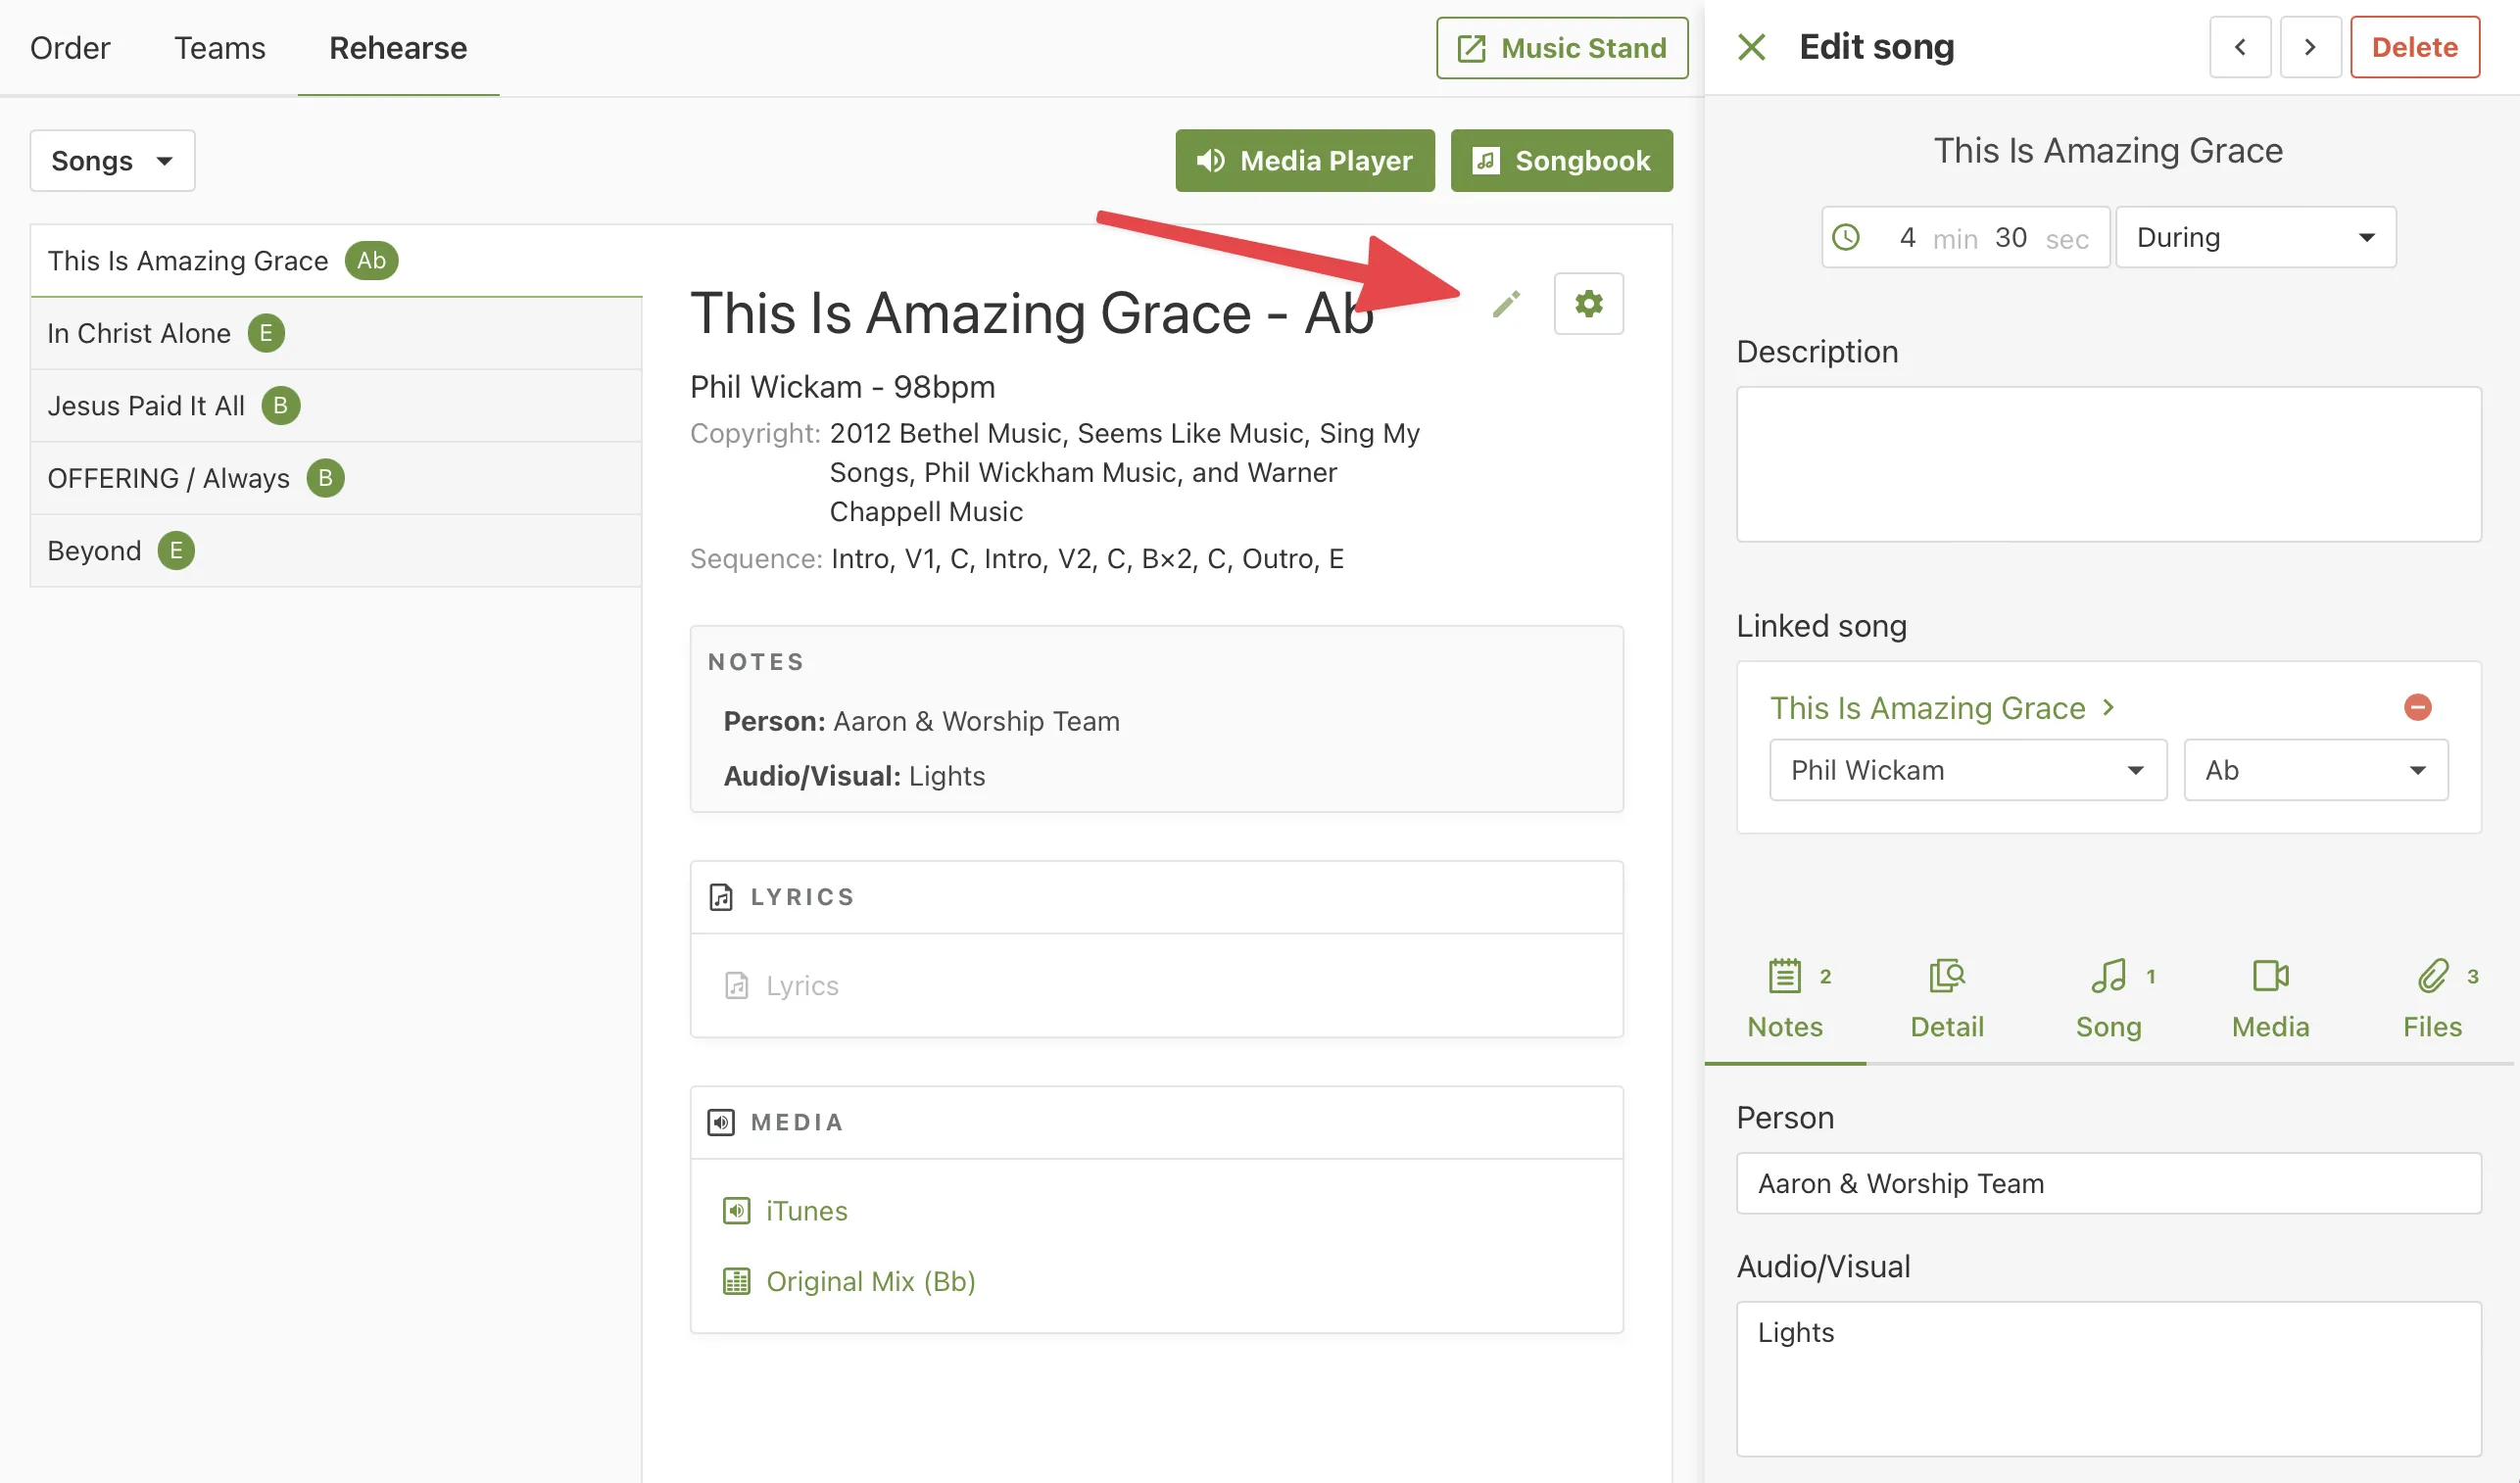Switch to the Teams tab
This screenshot has width=2520, height=1483.
click(219, 48)
